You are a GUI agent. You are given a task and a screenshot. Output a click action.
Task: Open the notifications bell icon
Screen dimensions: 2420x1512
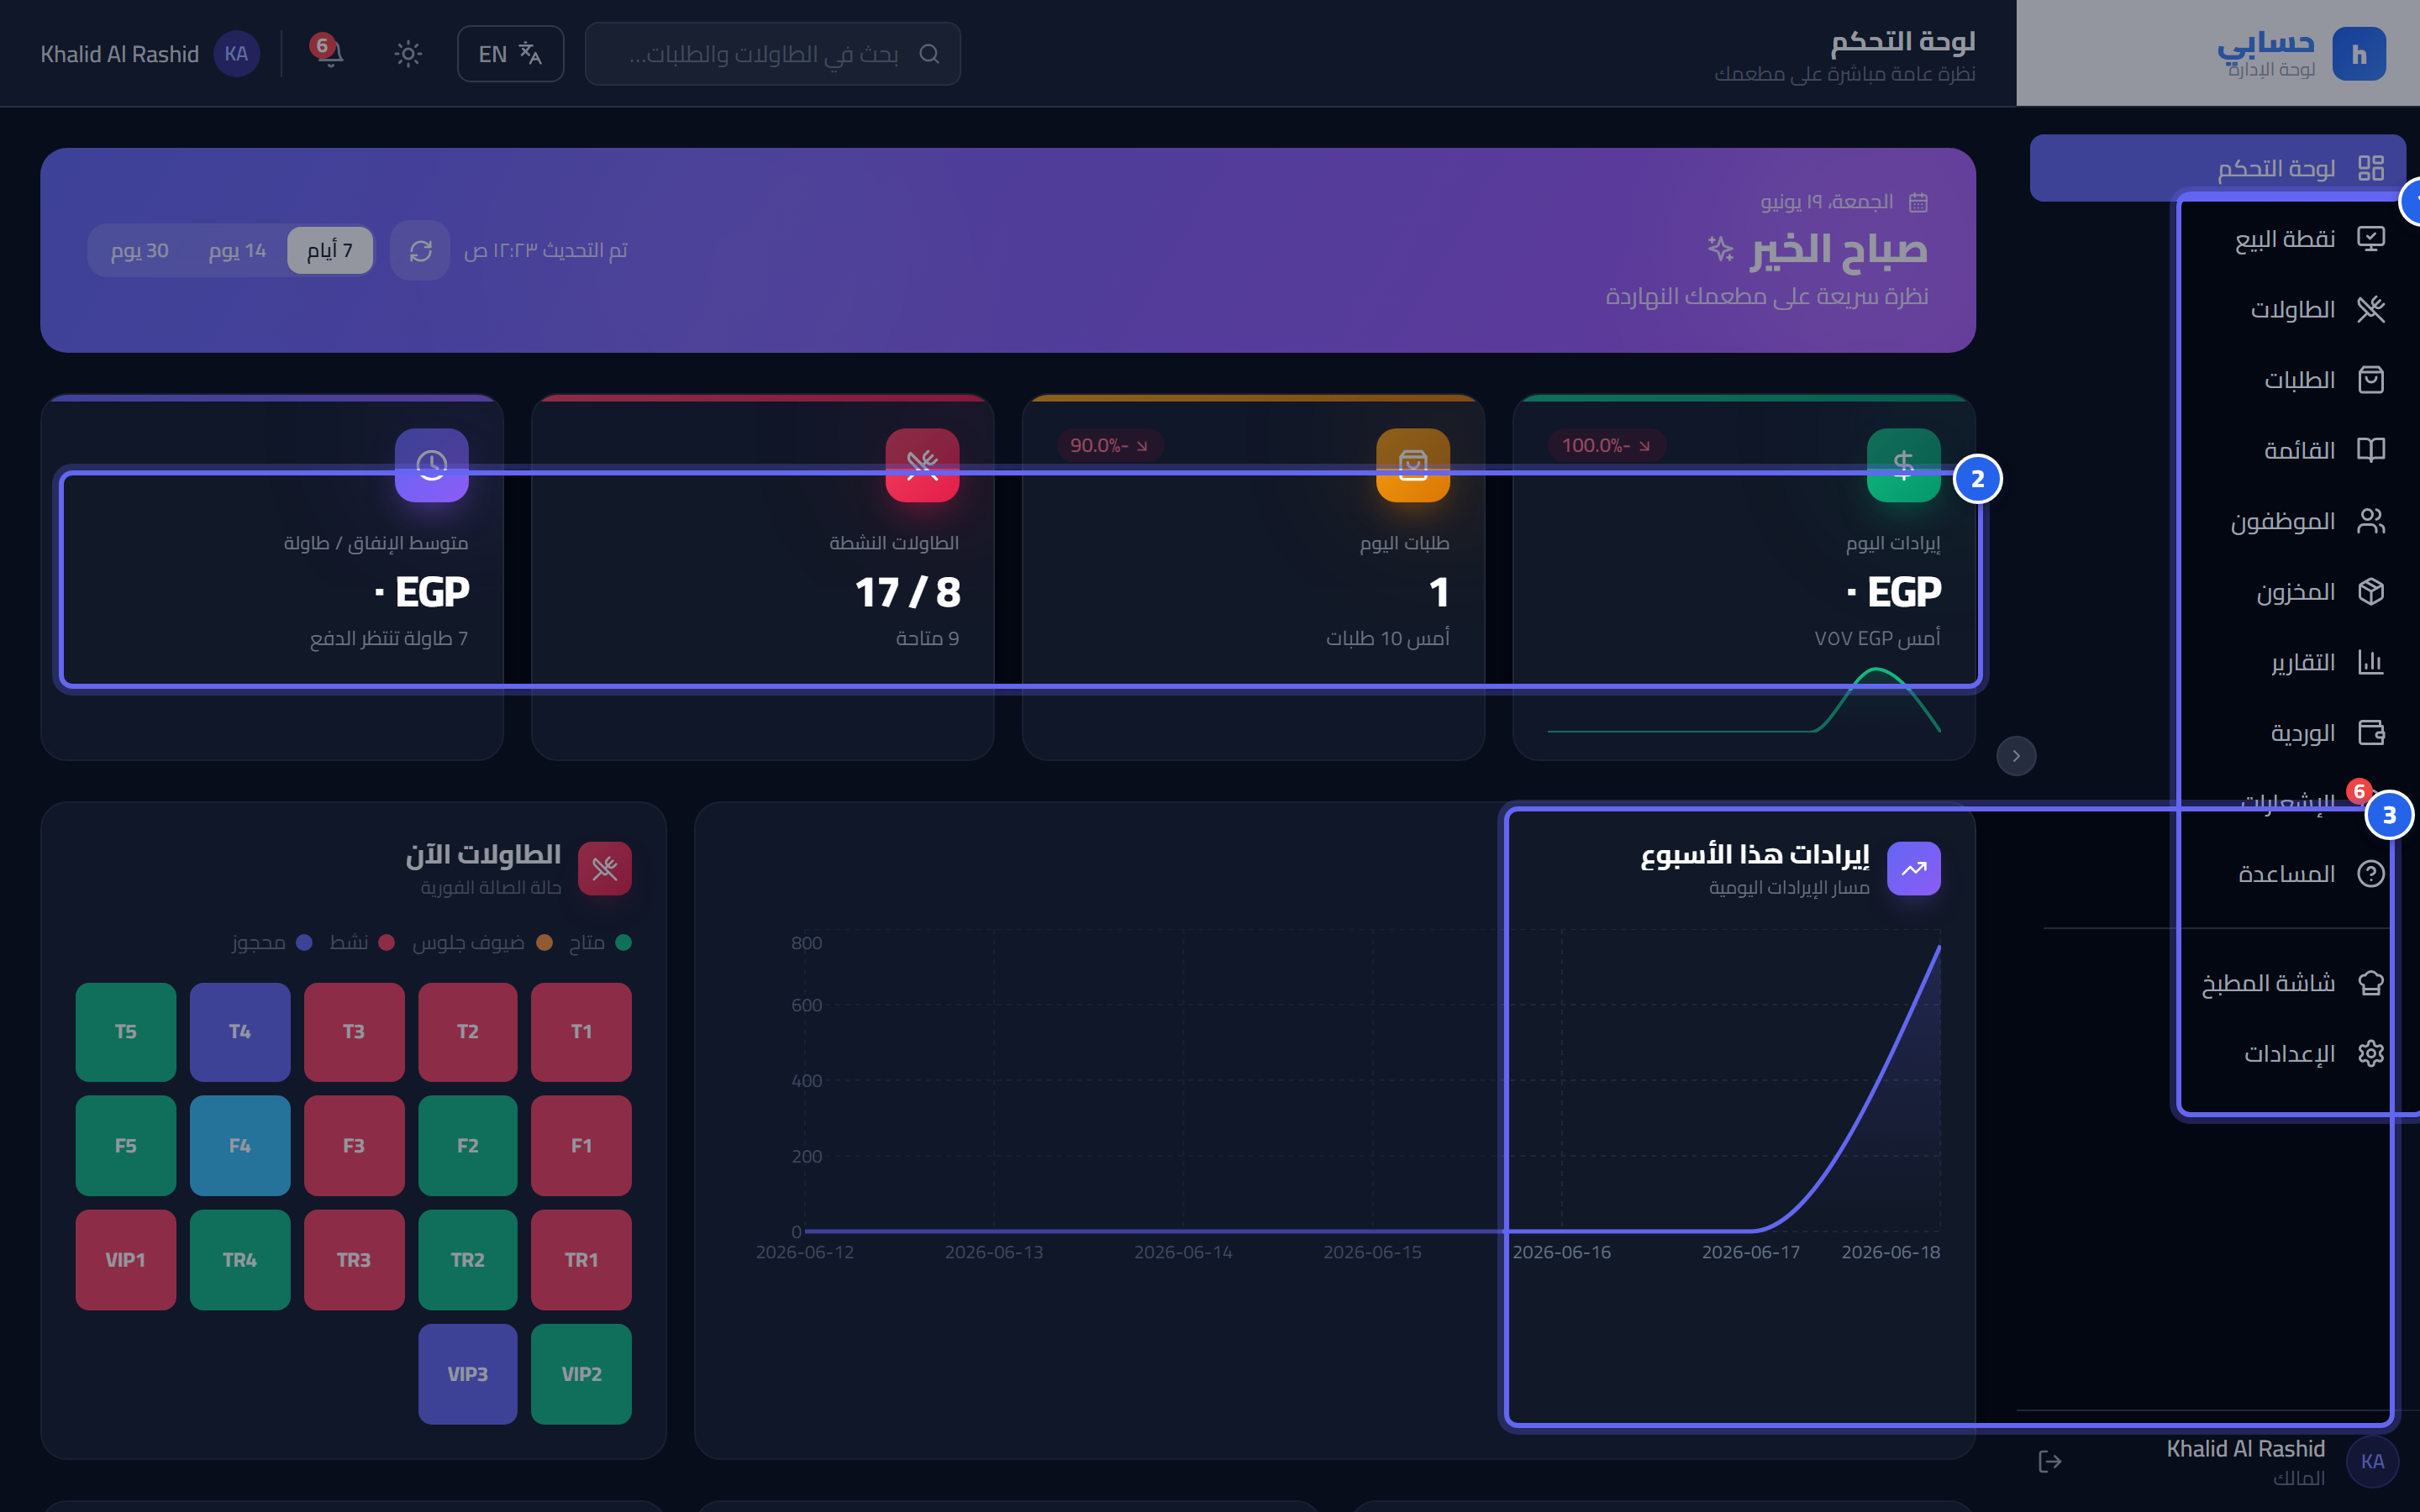328,53
